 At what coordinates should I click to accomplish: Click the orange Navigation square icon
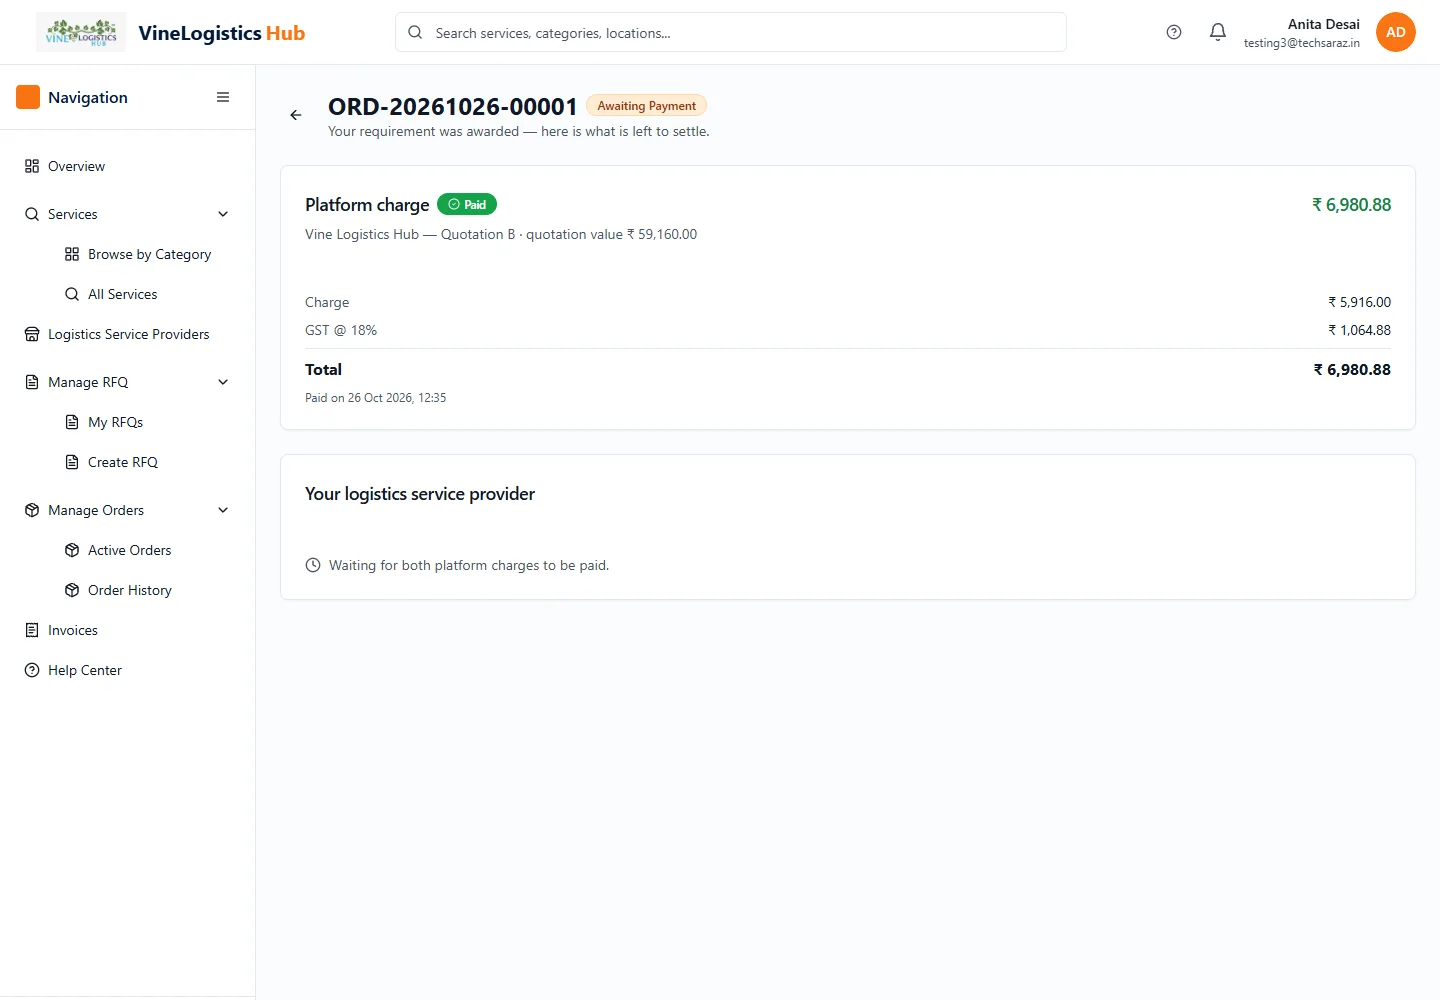tap(28, 97)
